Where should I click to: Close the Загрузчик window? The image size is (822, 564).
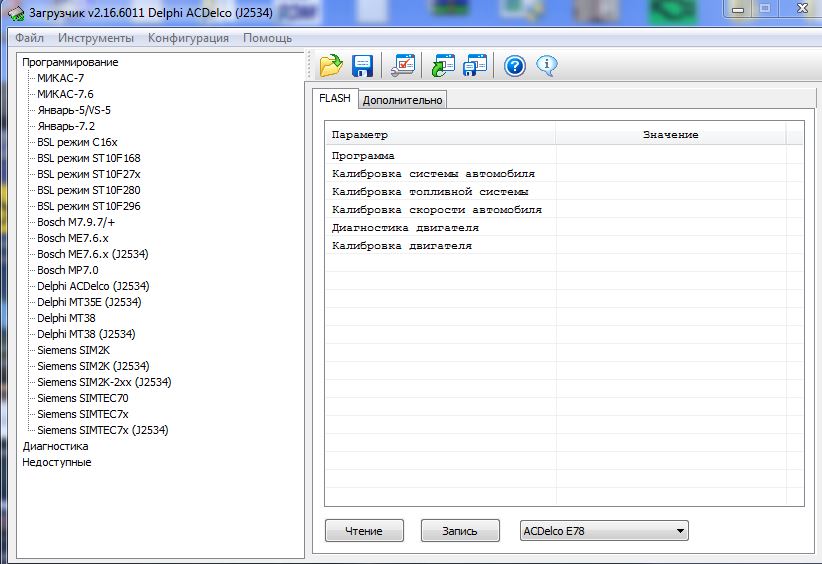802,8
